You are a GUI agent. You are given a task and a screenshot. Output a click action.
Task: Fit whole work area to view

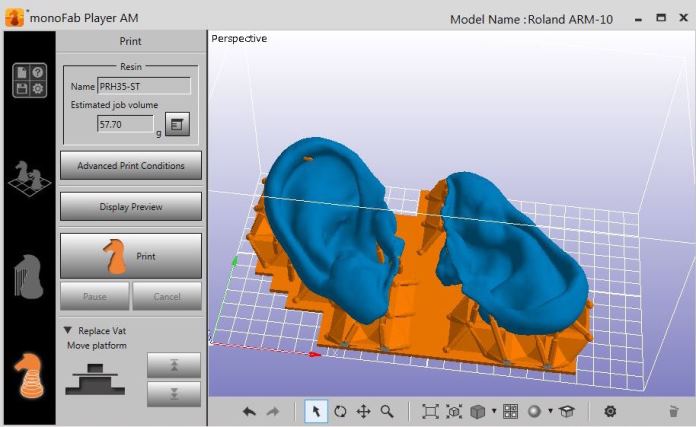430,411
